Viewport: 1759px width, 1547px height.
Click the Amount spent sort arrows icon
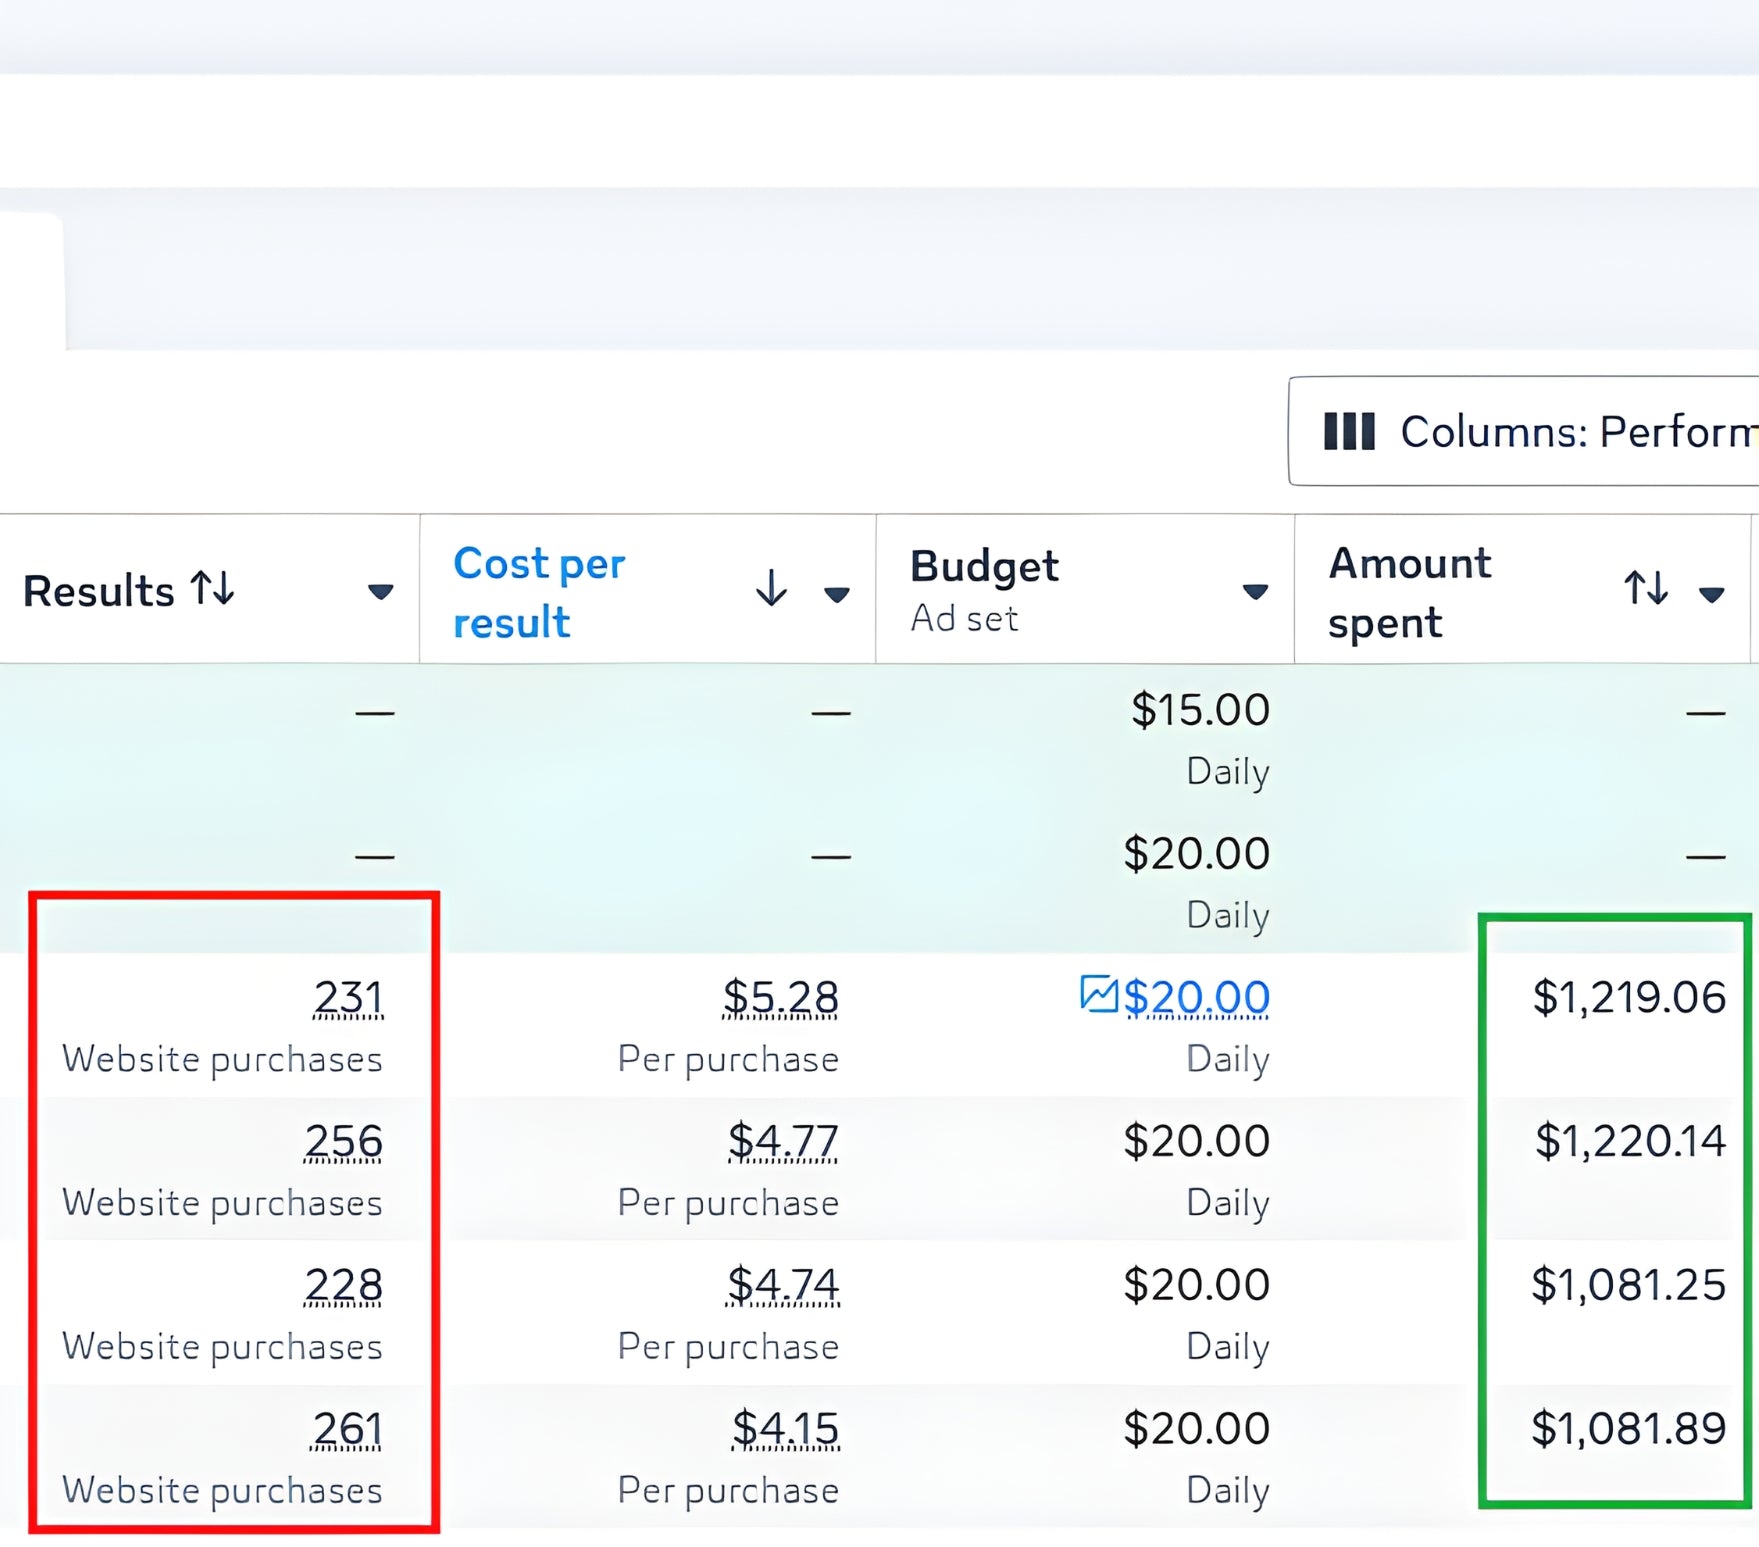click(x=1645, y=588)
